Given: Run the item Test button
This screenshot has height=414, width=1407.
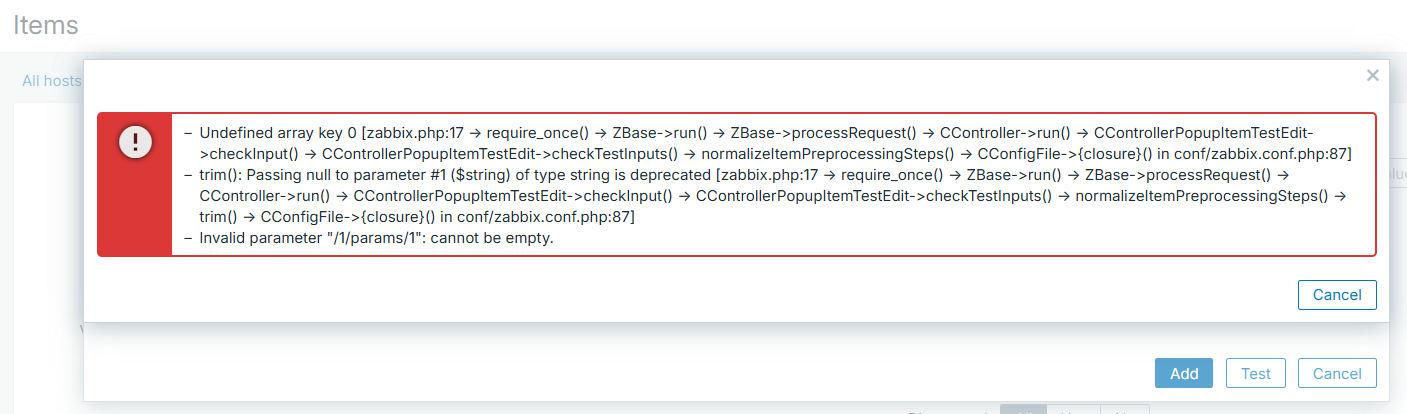Looking at the screenshot, I should [1255, 373].
